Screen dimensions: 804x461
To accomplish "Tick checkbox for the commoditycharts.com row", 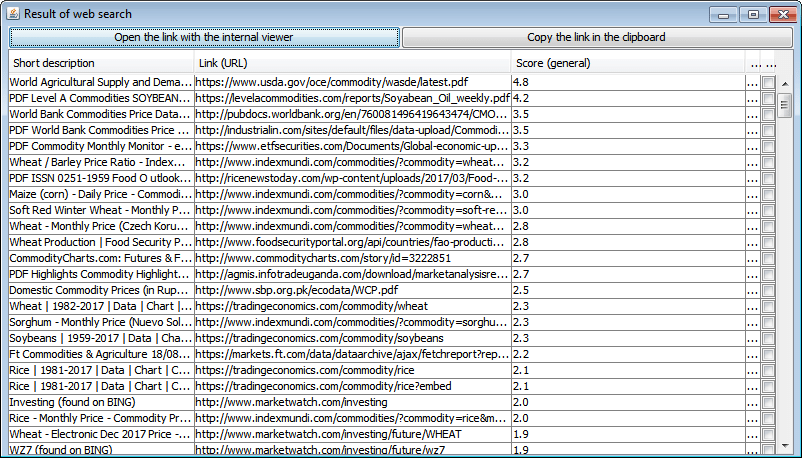I will [768, 258].
